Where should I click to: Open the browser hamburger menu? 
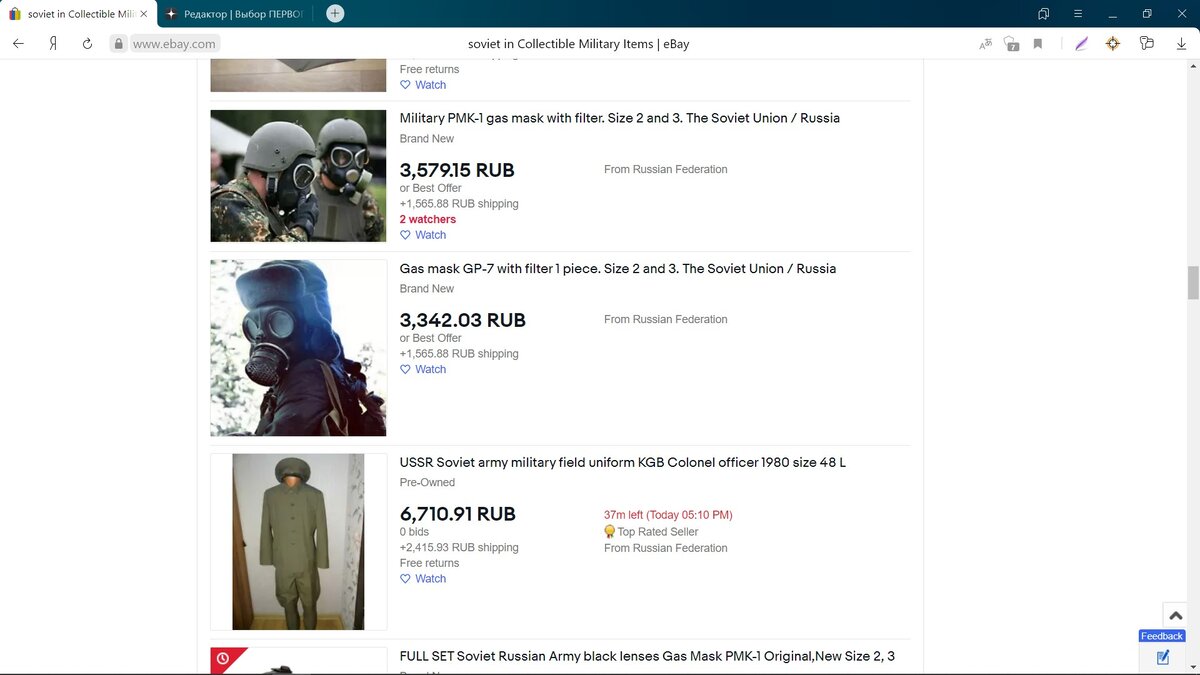pyautogui.click(x=1078, y=14)
